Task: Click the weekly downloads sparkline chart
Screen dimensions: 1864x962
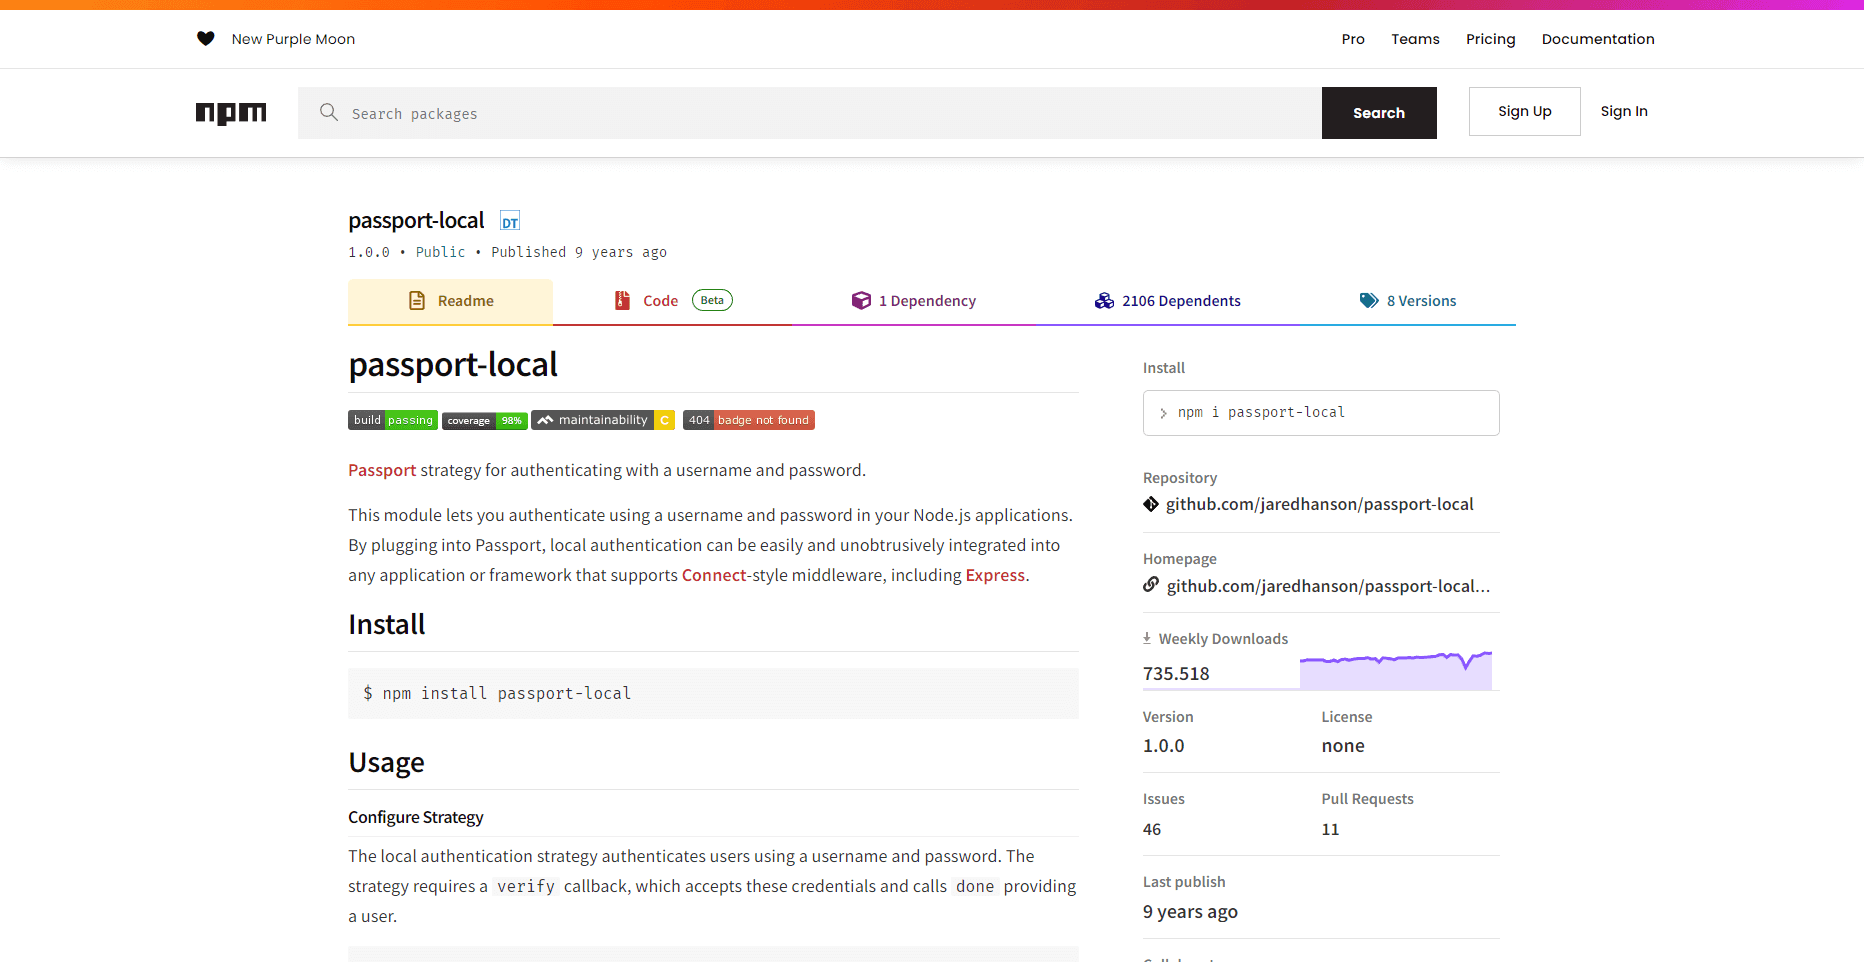Action: click(x=1396, y=670)
